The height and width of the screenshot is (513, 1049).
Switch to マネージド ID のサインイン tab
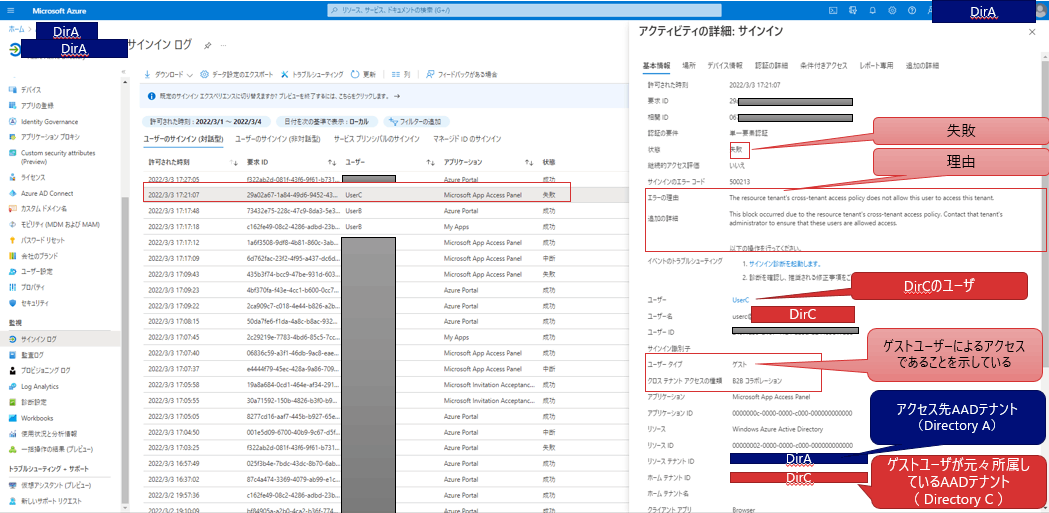pyautogui.click(x=467, y=139)
